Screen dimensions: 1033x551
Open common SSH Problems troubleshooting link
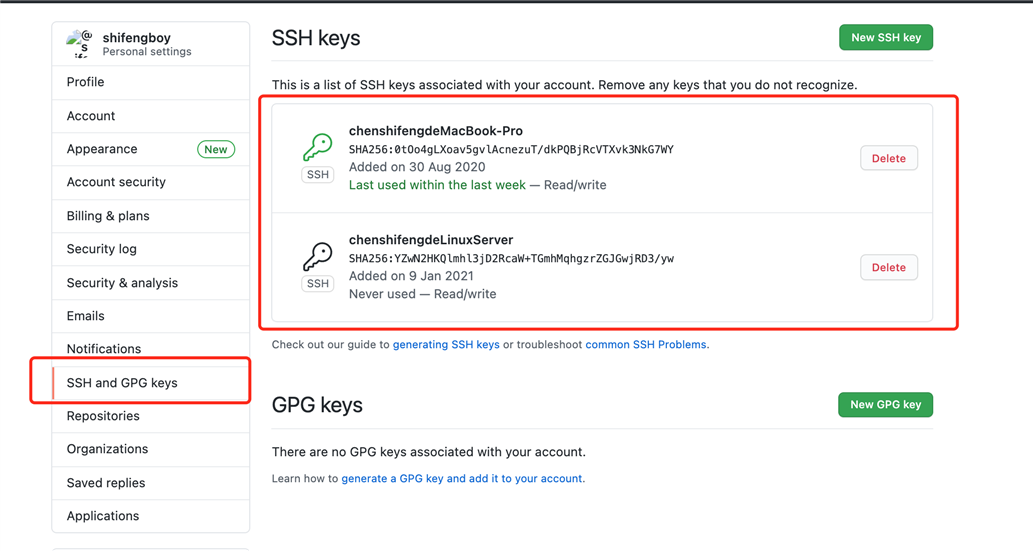click(x=646, y=345)
